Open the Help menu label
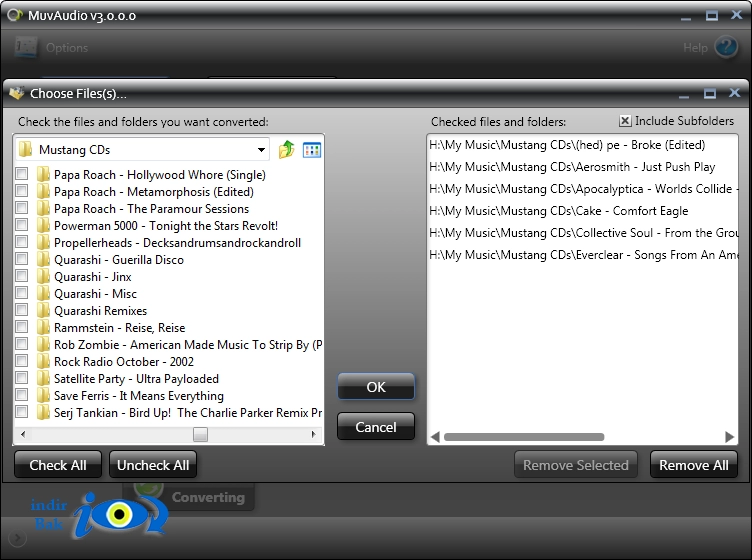 pyautogui.click(x=695, y=47)
